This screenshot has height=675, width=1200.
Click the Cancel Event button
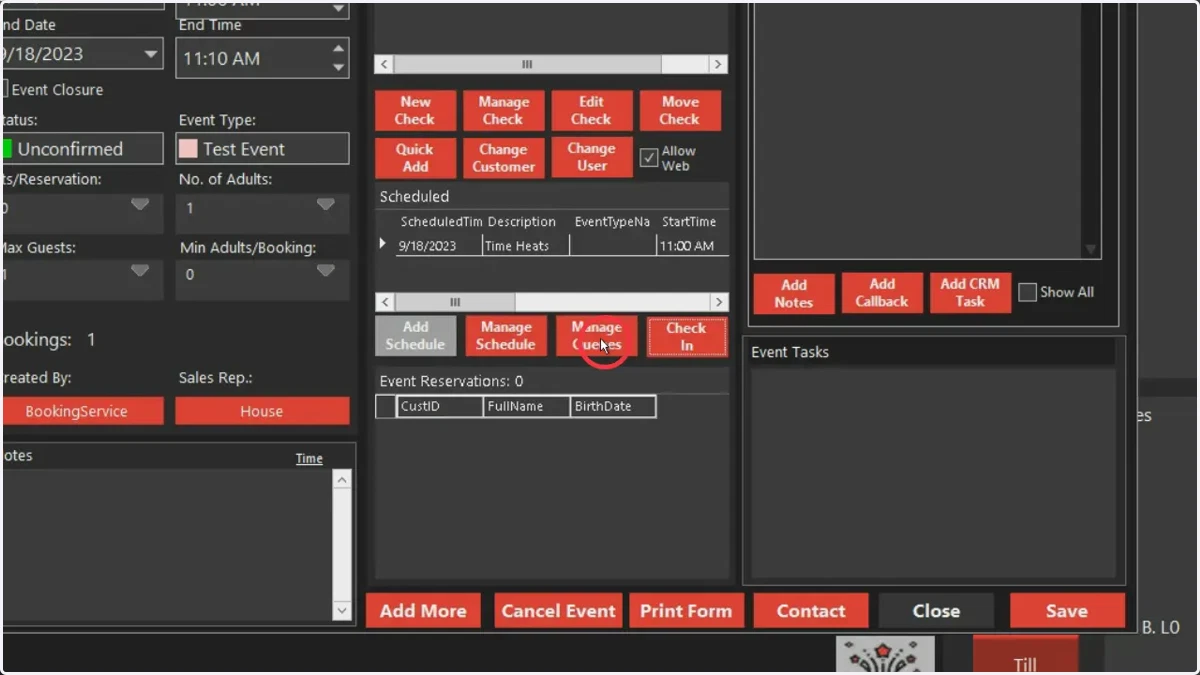558,611
